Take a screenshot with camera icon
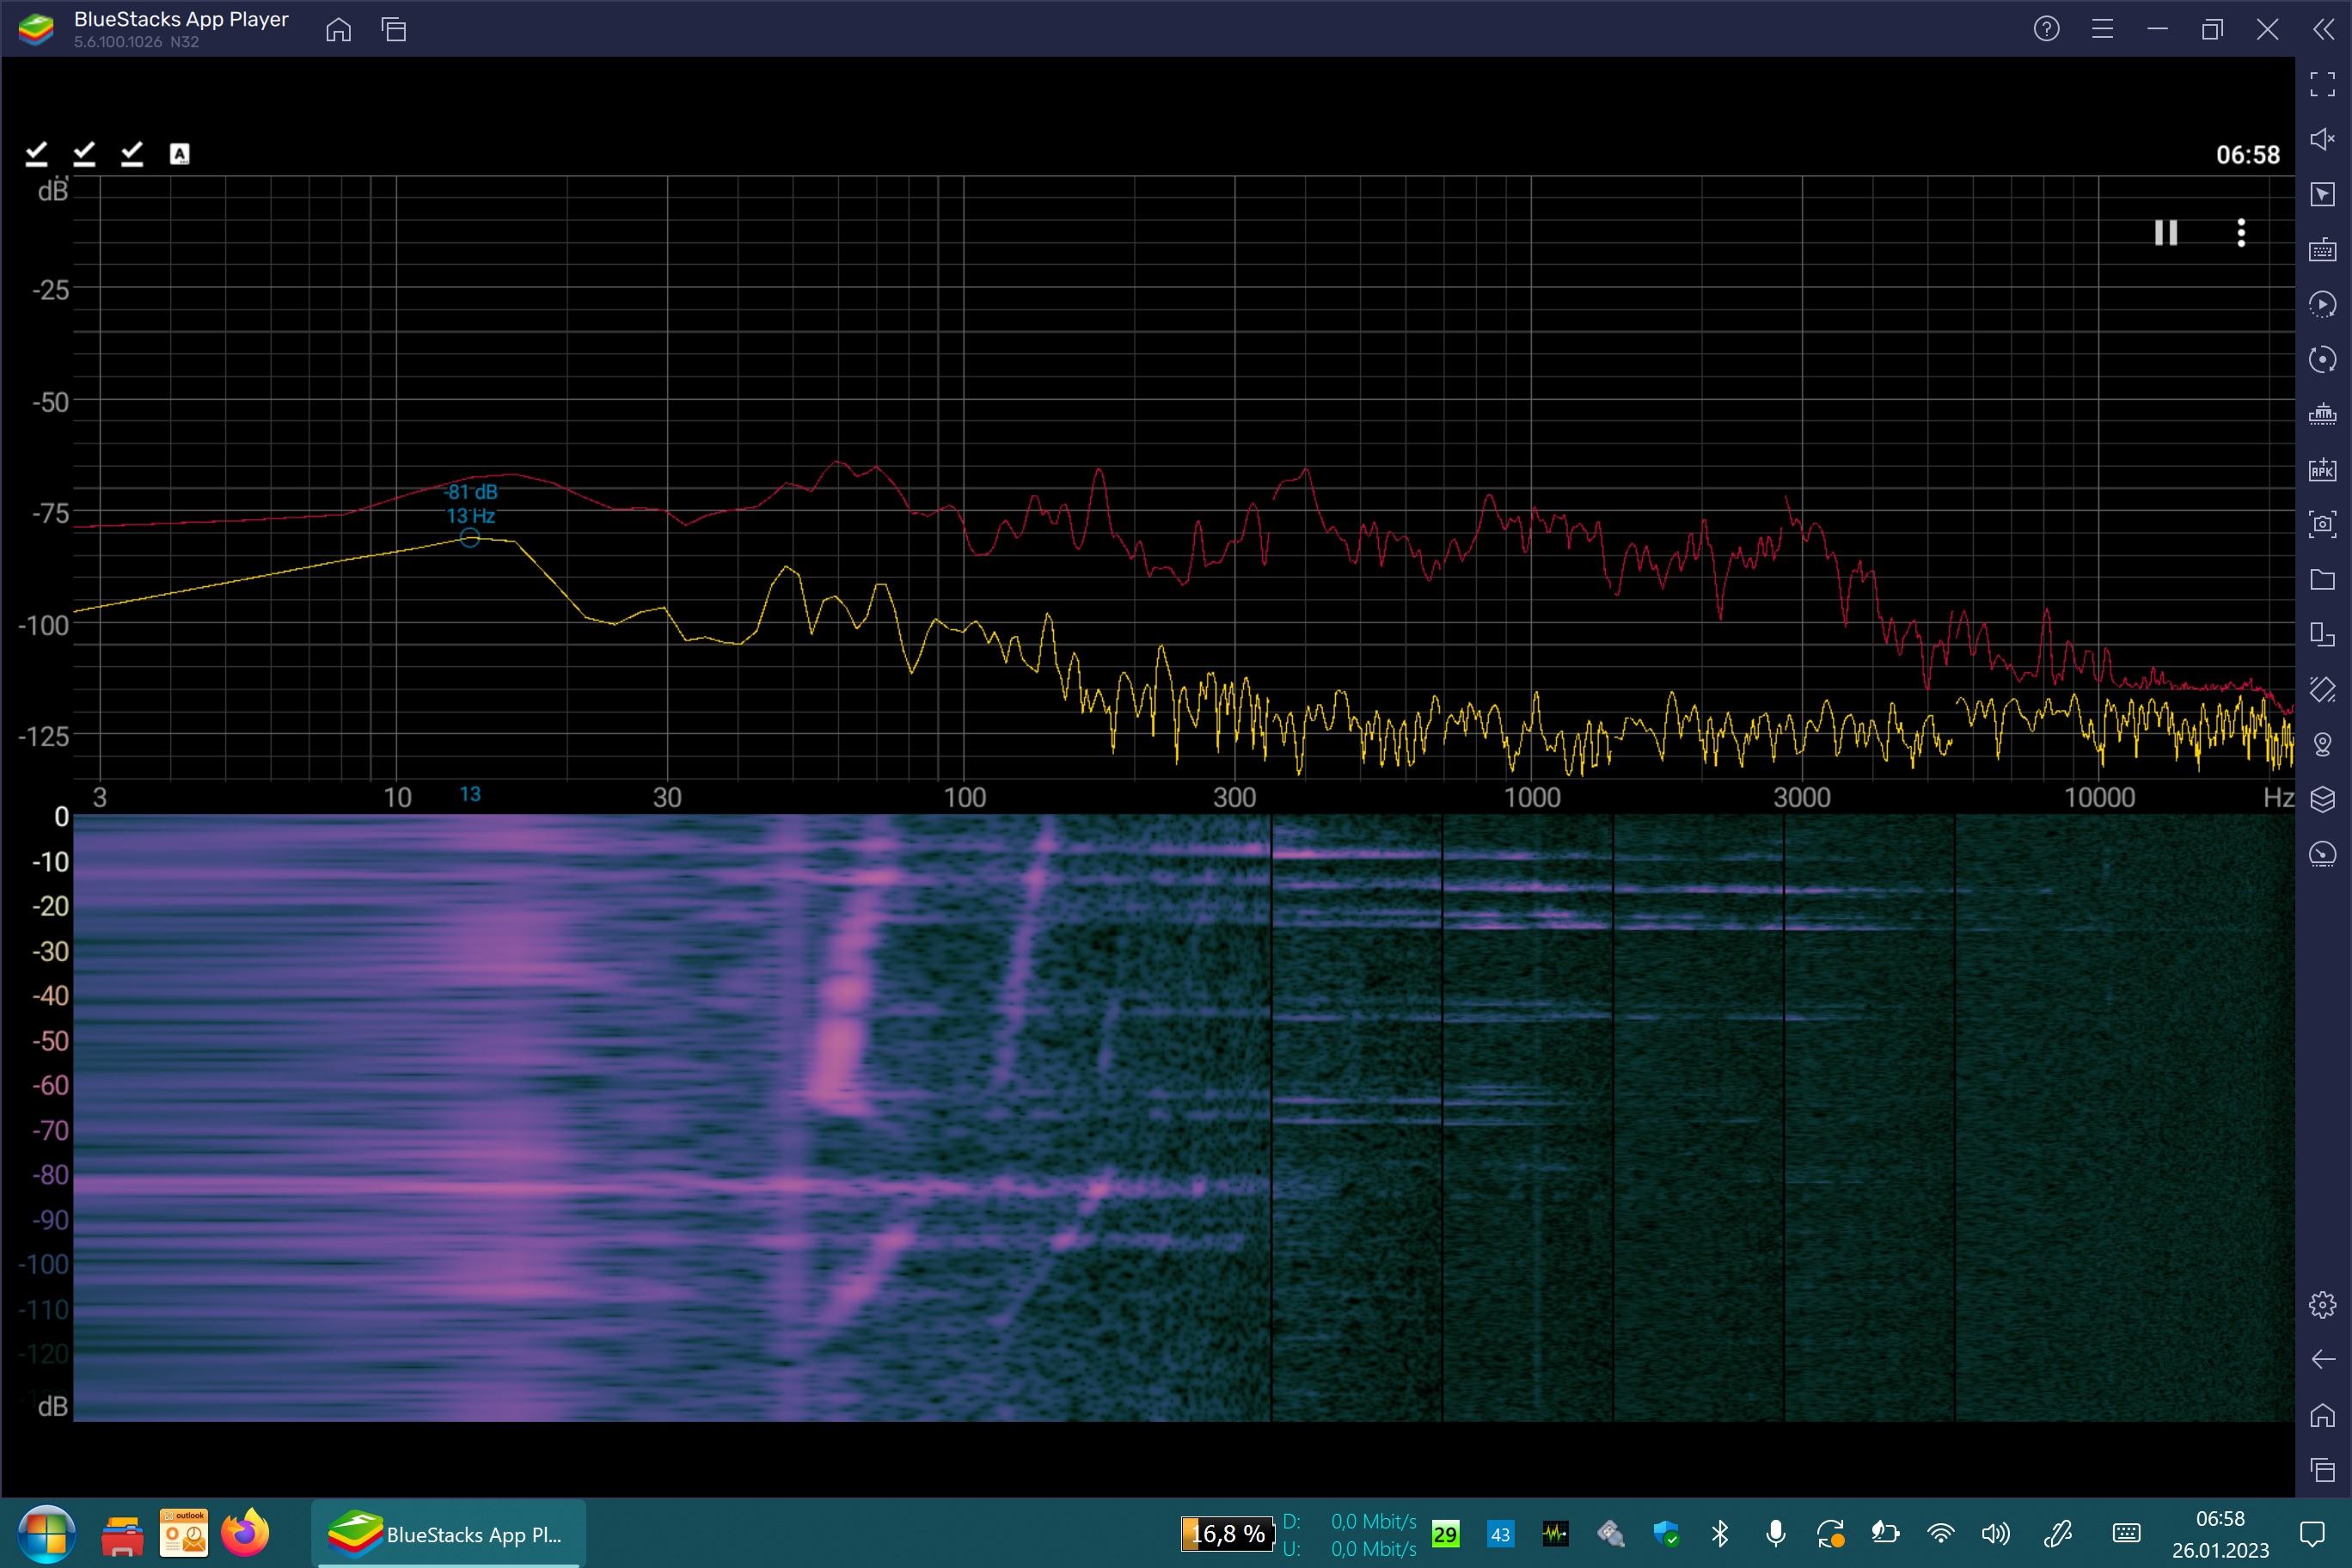Image resolution: width=2352 pixels, height=1568 pixels. click(2322, 524)
